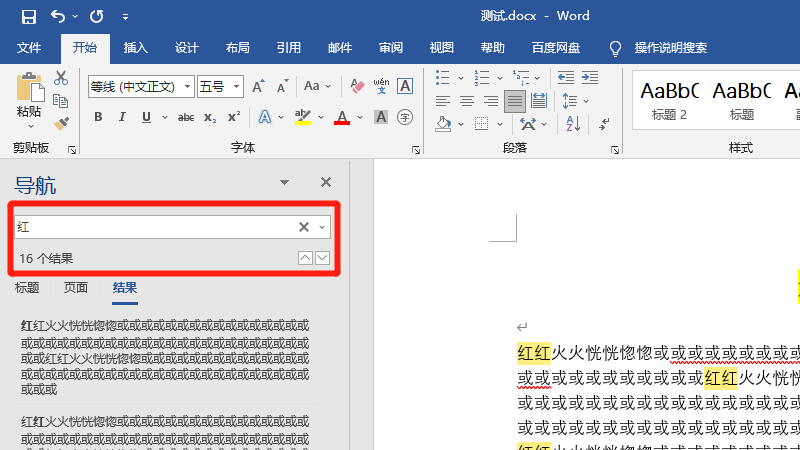Increase indent in paragraph group

590,78
